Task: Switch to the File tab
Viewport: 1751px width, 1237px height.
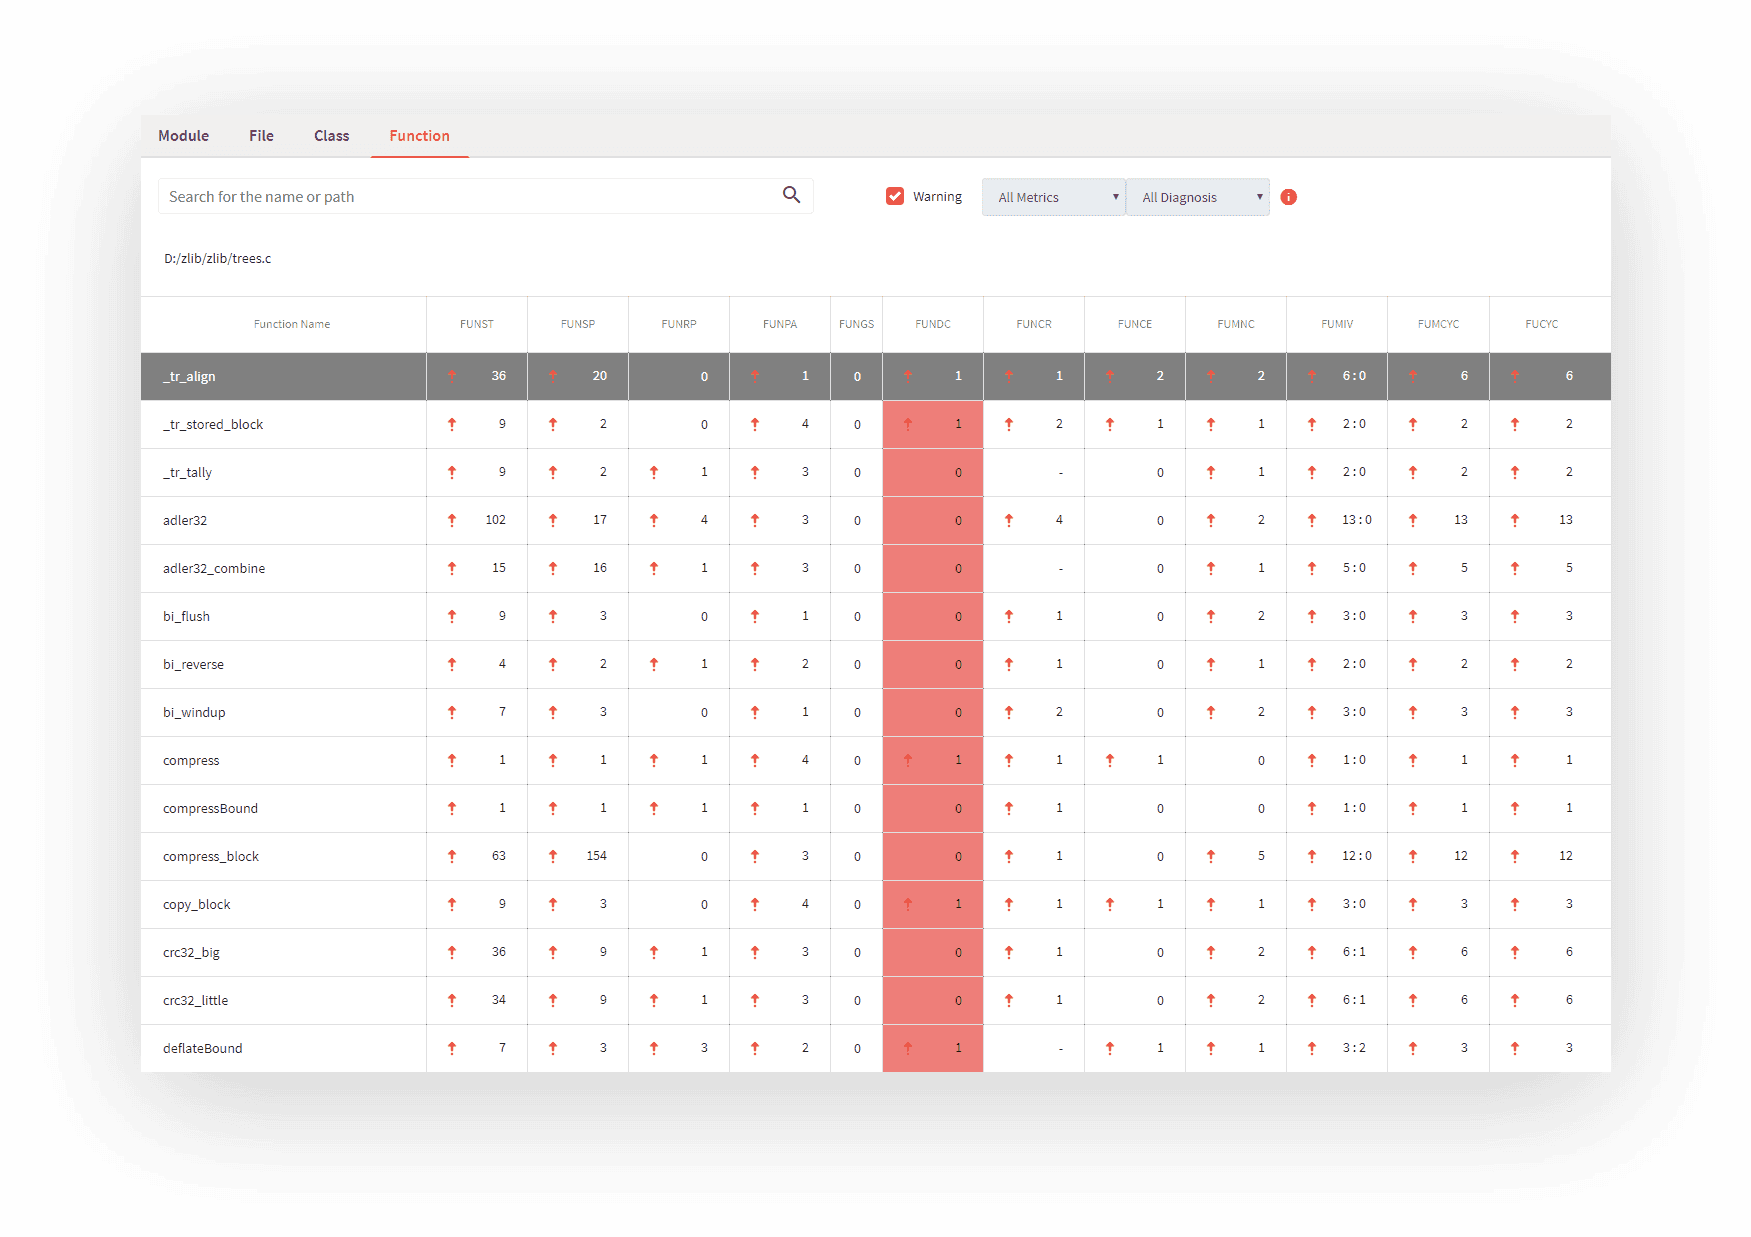Action: (x=262, y=136)
